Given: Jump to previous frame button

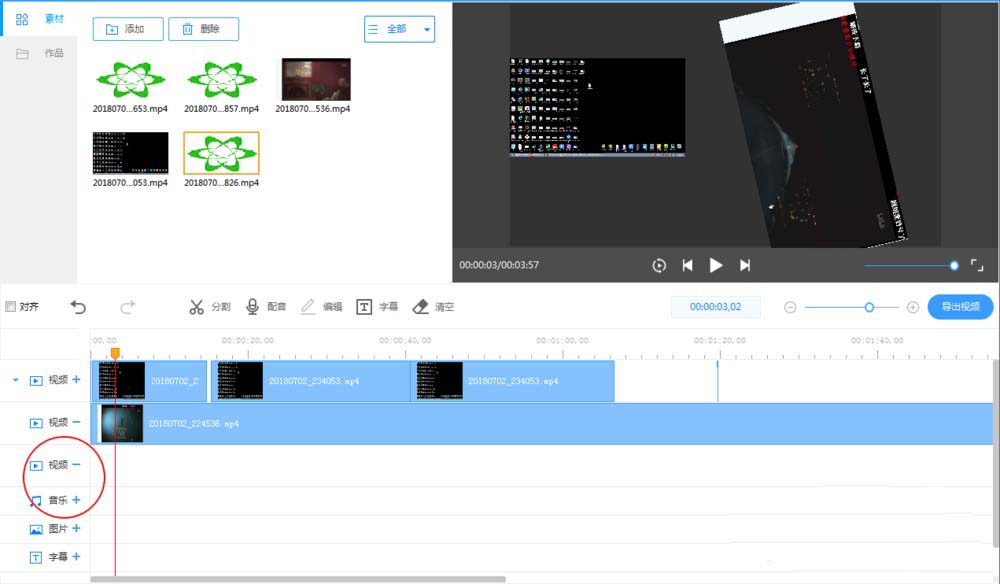Looking at the screenshot, I should [688, 265].
